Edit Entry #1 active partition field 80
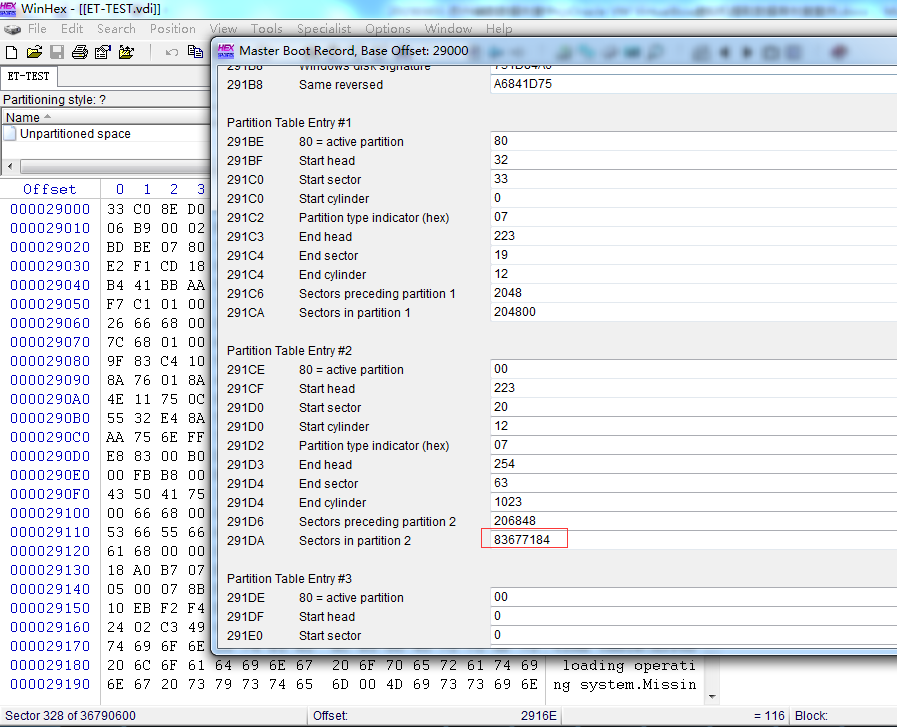 click(693, 141)
